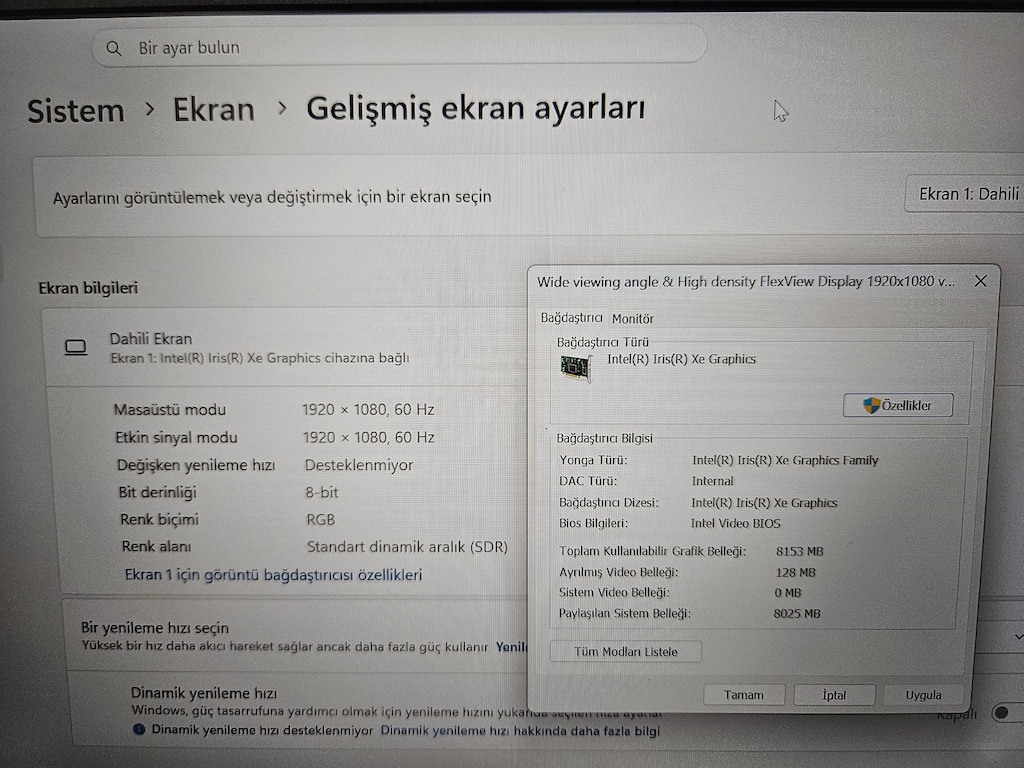1024x768 pixels.
Task: Click the 128 MB dedicated video memory
Action: click(795, 572)
